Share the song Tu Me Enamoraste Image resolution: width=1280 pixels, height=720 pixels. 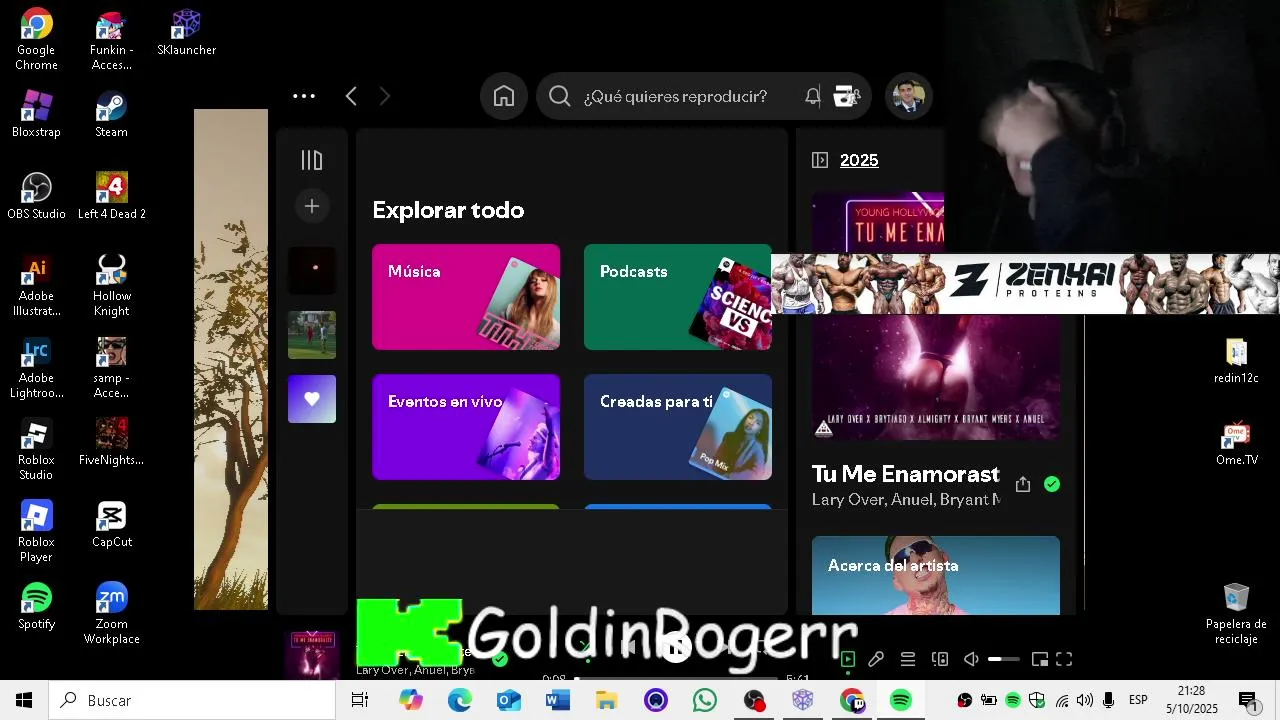[1022, 484]
